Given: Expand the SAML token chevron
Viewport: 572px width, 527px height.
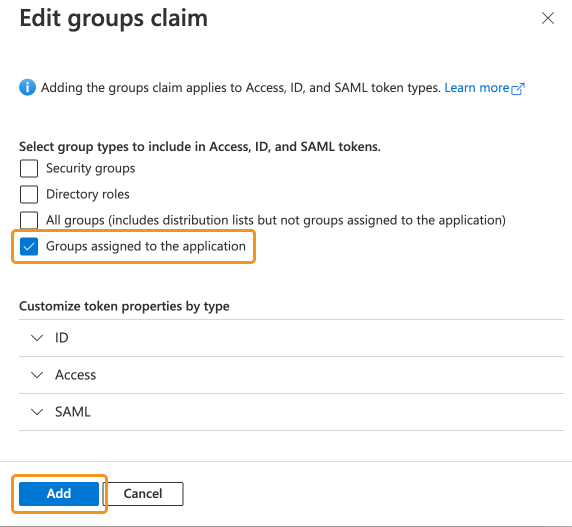Looking at the screenshot, I should tap(37, 412).
